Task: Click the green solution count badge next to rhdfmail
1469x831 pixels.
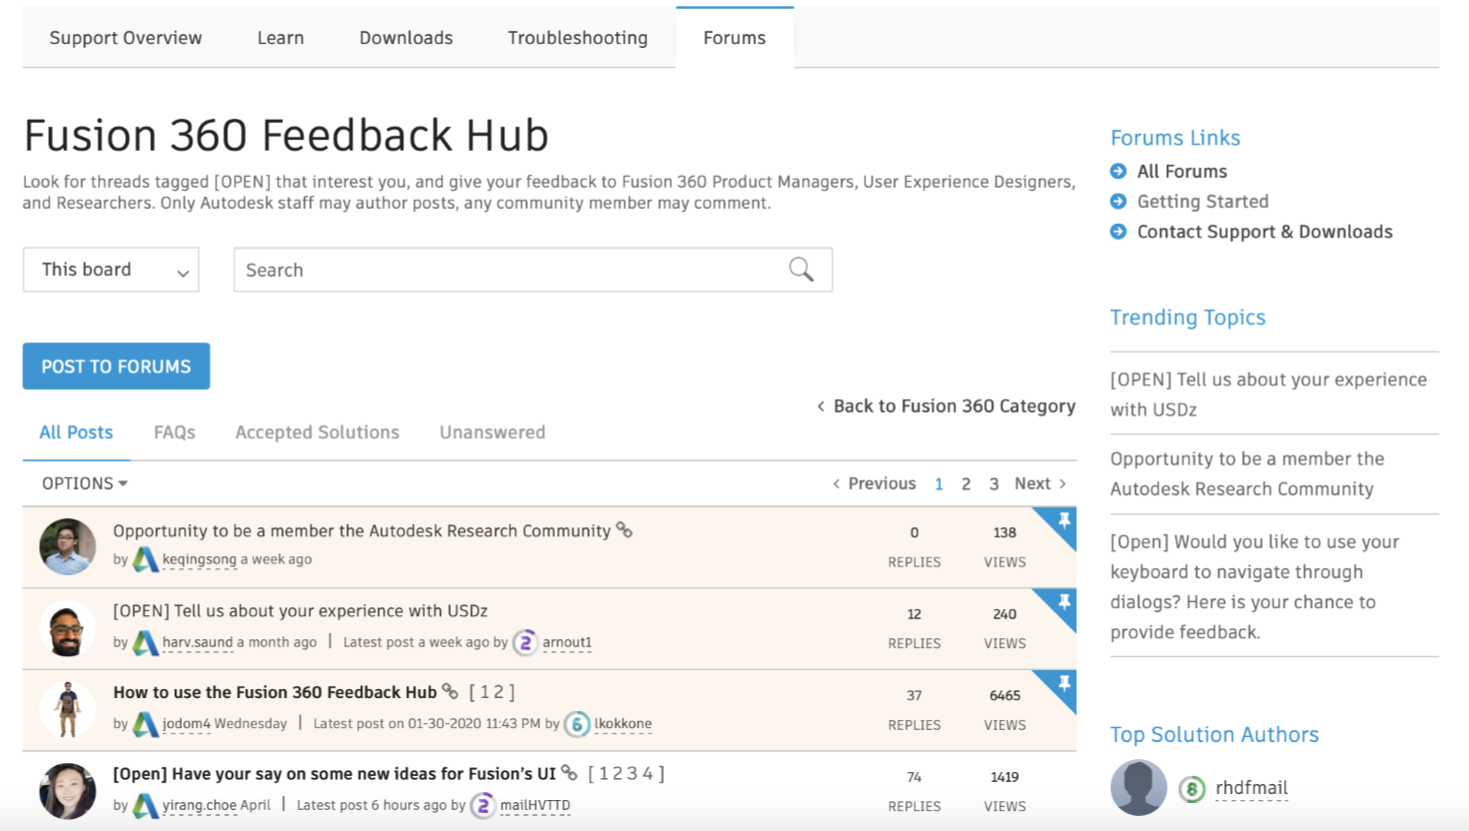Action: coord(1191,788)
